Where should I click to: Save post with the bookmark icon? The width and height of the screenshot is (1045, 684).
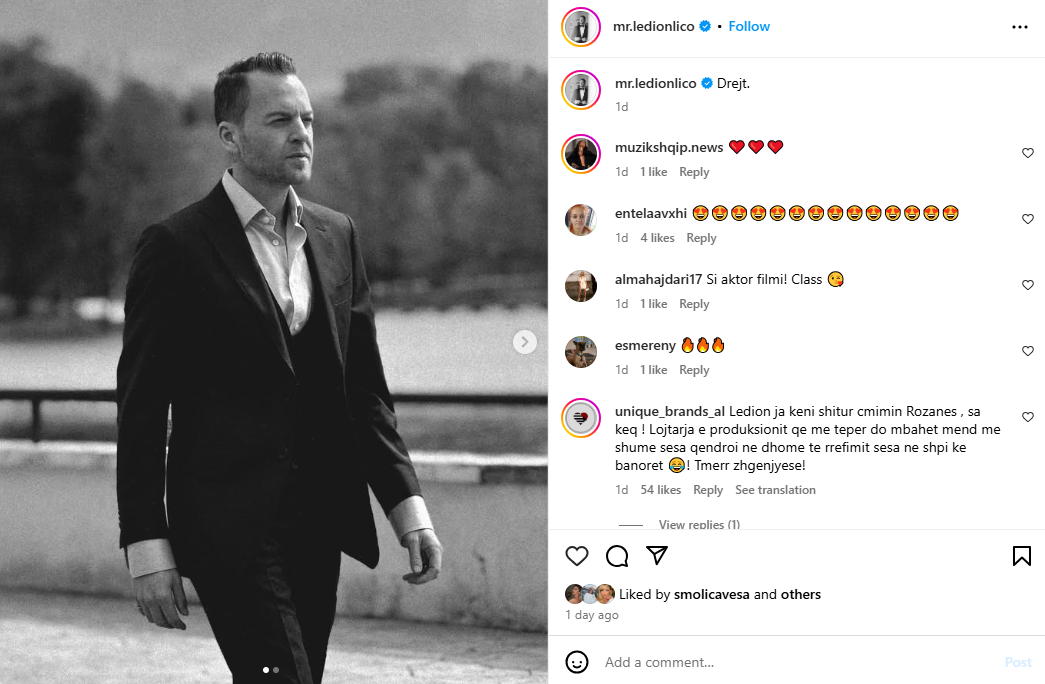pyautogui.click(x=1021, y=556)
